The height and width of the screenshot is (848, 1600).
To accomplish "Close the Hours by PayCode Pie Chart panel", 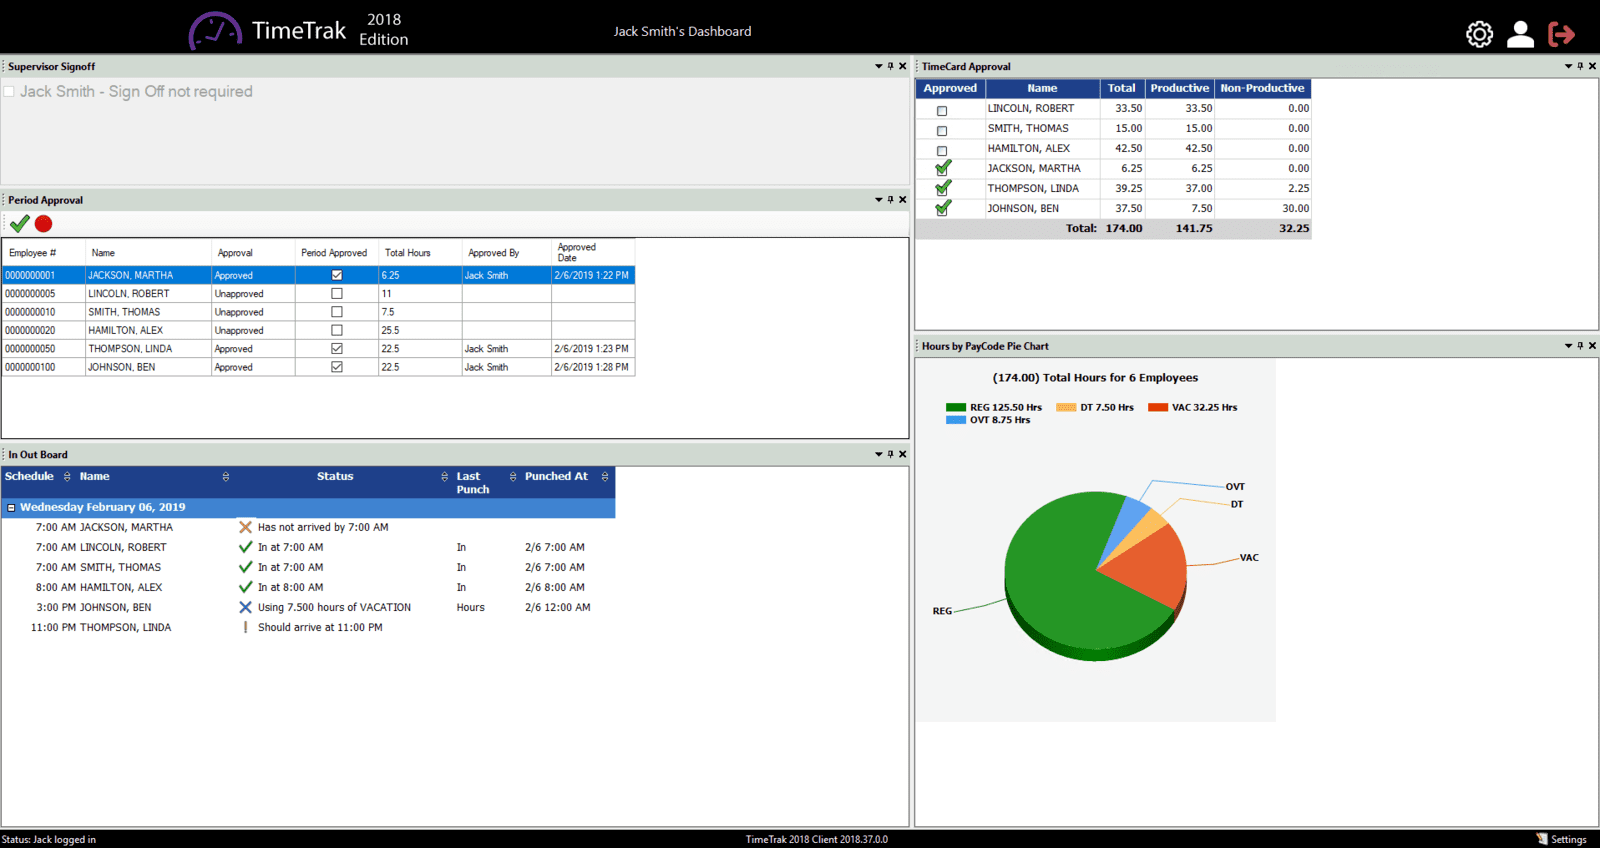I will pyautogui.click(x=1592, y=346).
